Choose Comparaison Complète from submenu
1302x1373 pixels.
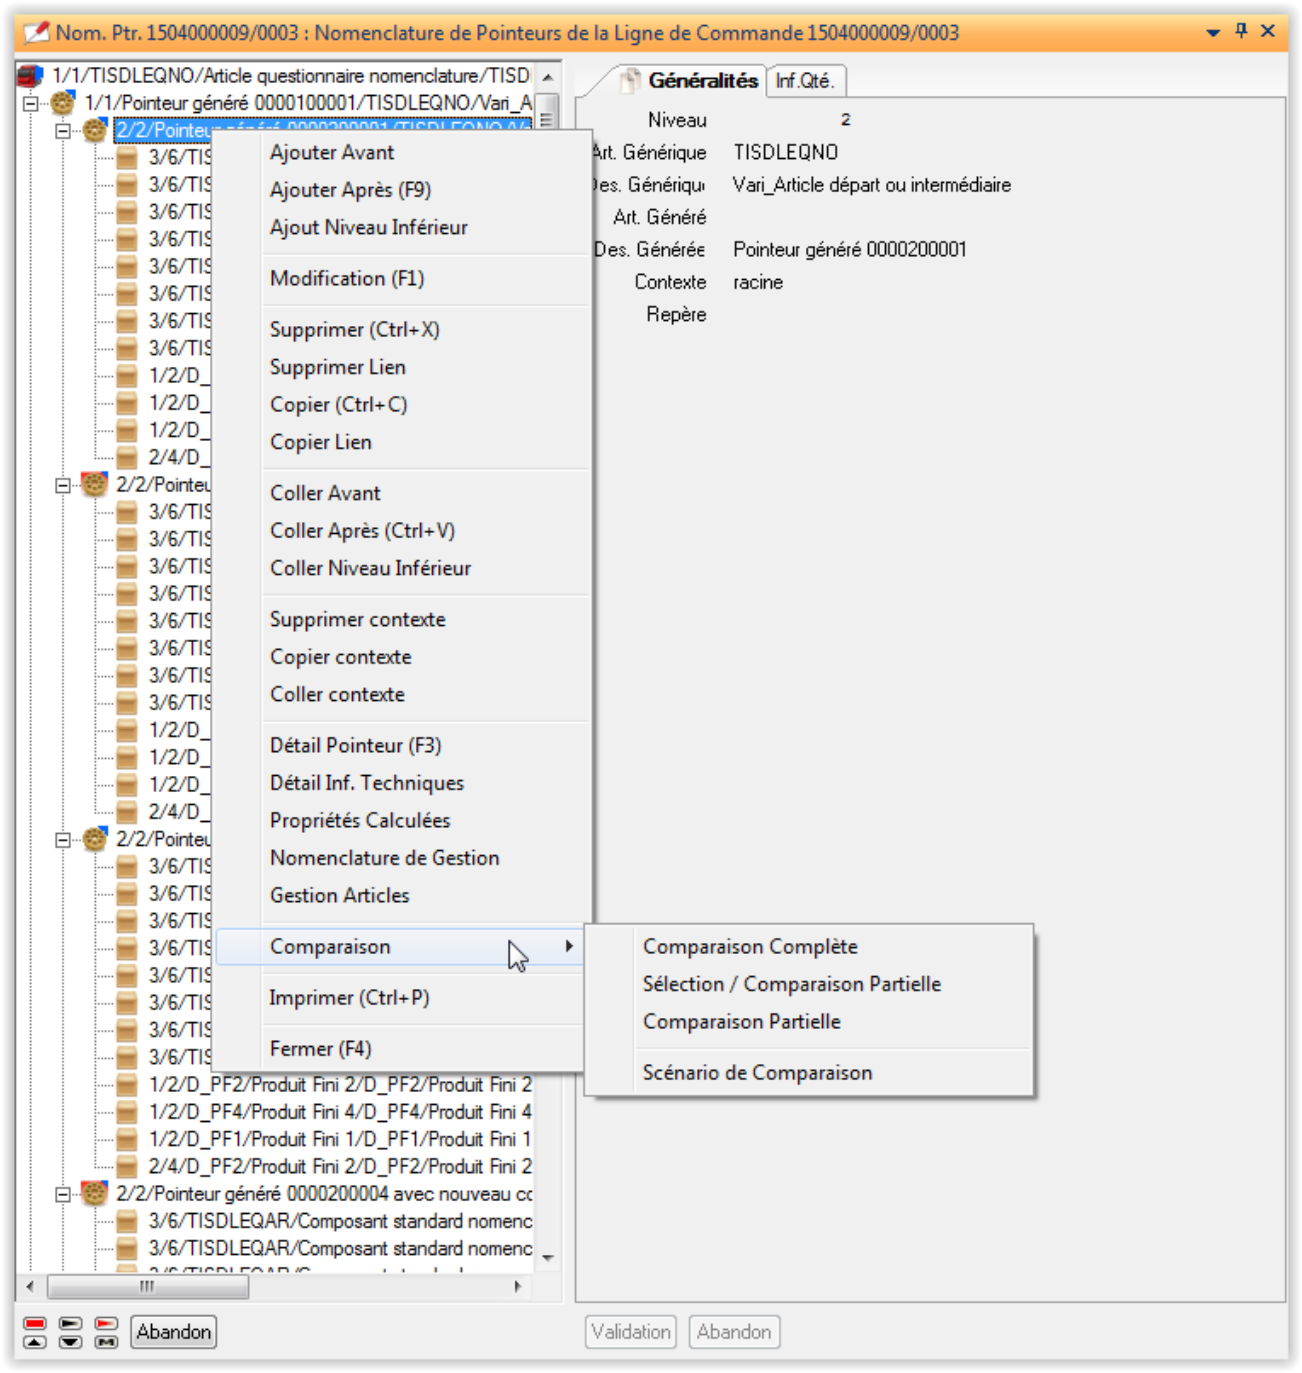click(x=750, y=946)
